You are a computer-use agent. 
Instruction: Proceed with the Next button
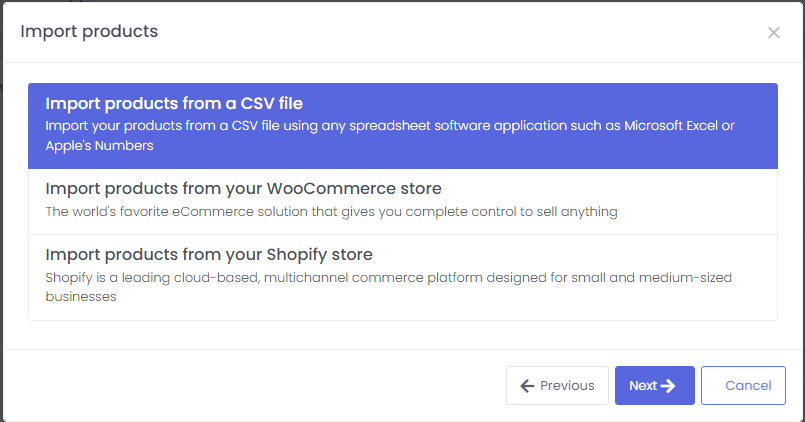click(655, 386)
